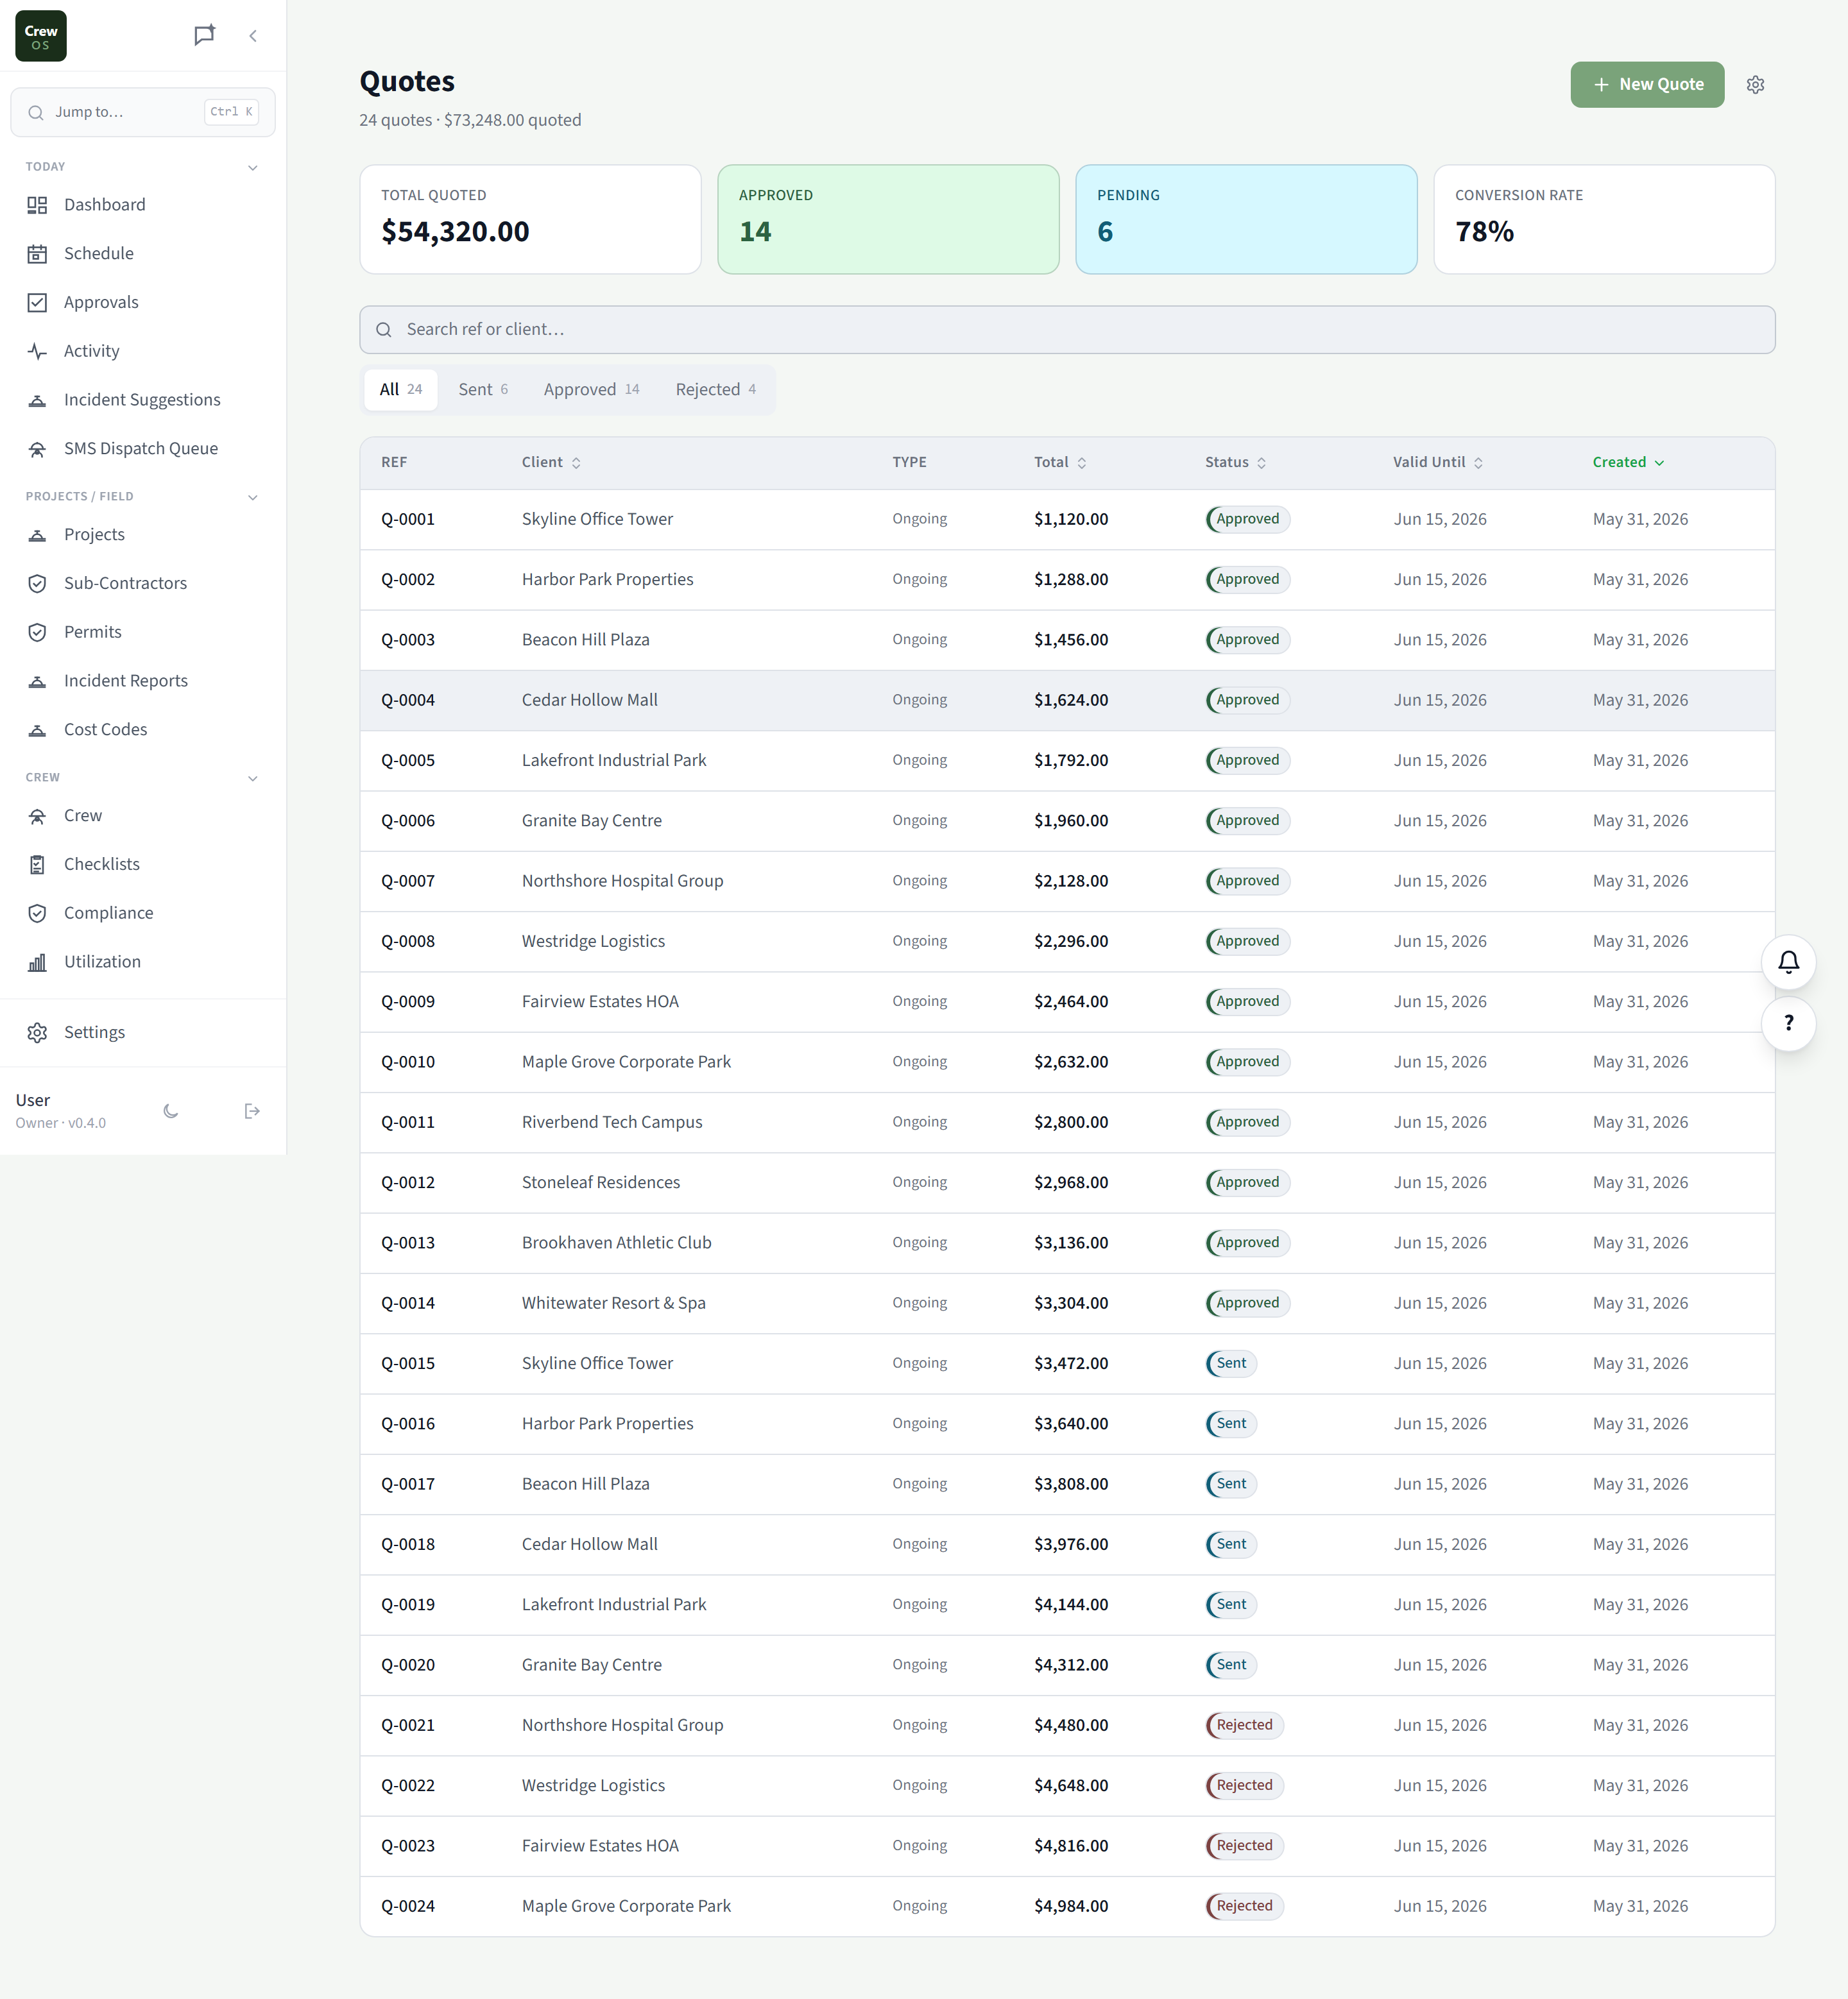Click the Compliance shield icon
This screenshot has width=1848, height=1999.
tap(37, 913)
